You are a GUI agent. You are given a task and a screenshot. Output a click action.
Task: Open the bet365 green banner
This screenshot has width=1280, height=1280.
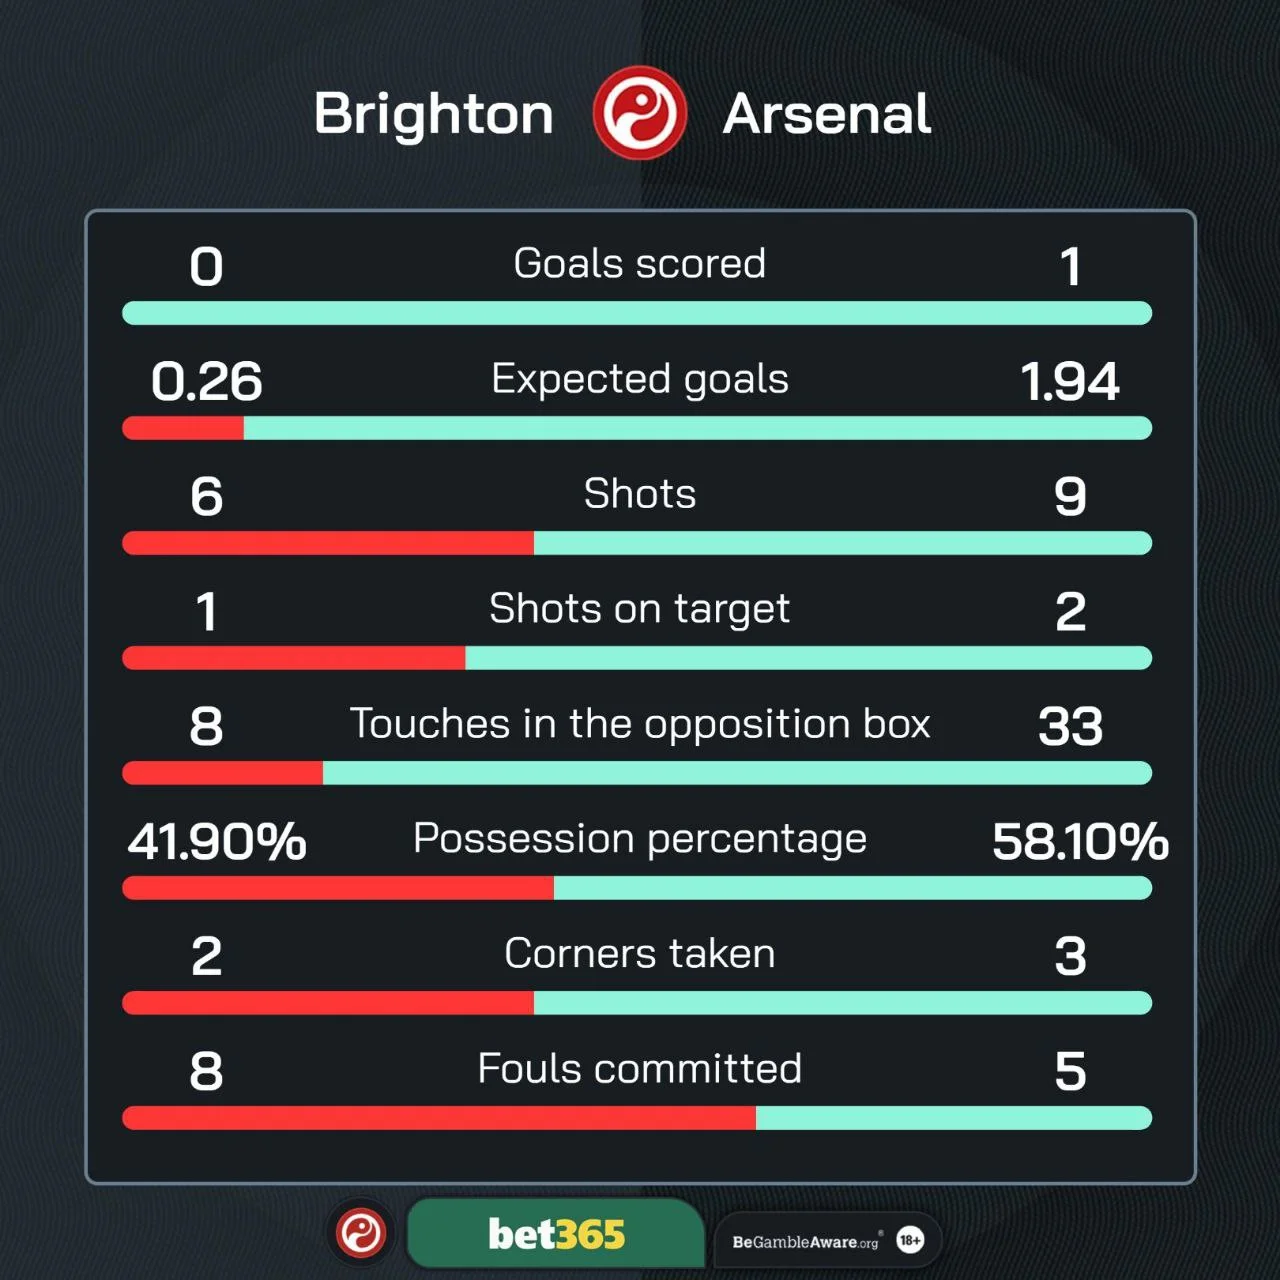[556, 1234]
